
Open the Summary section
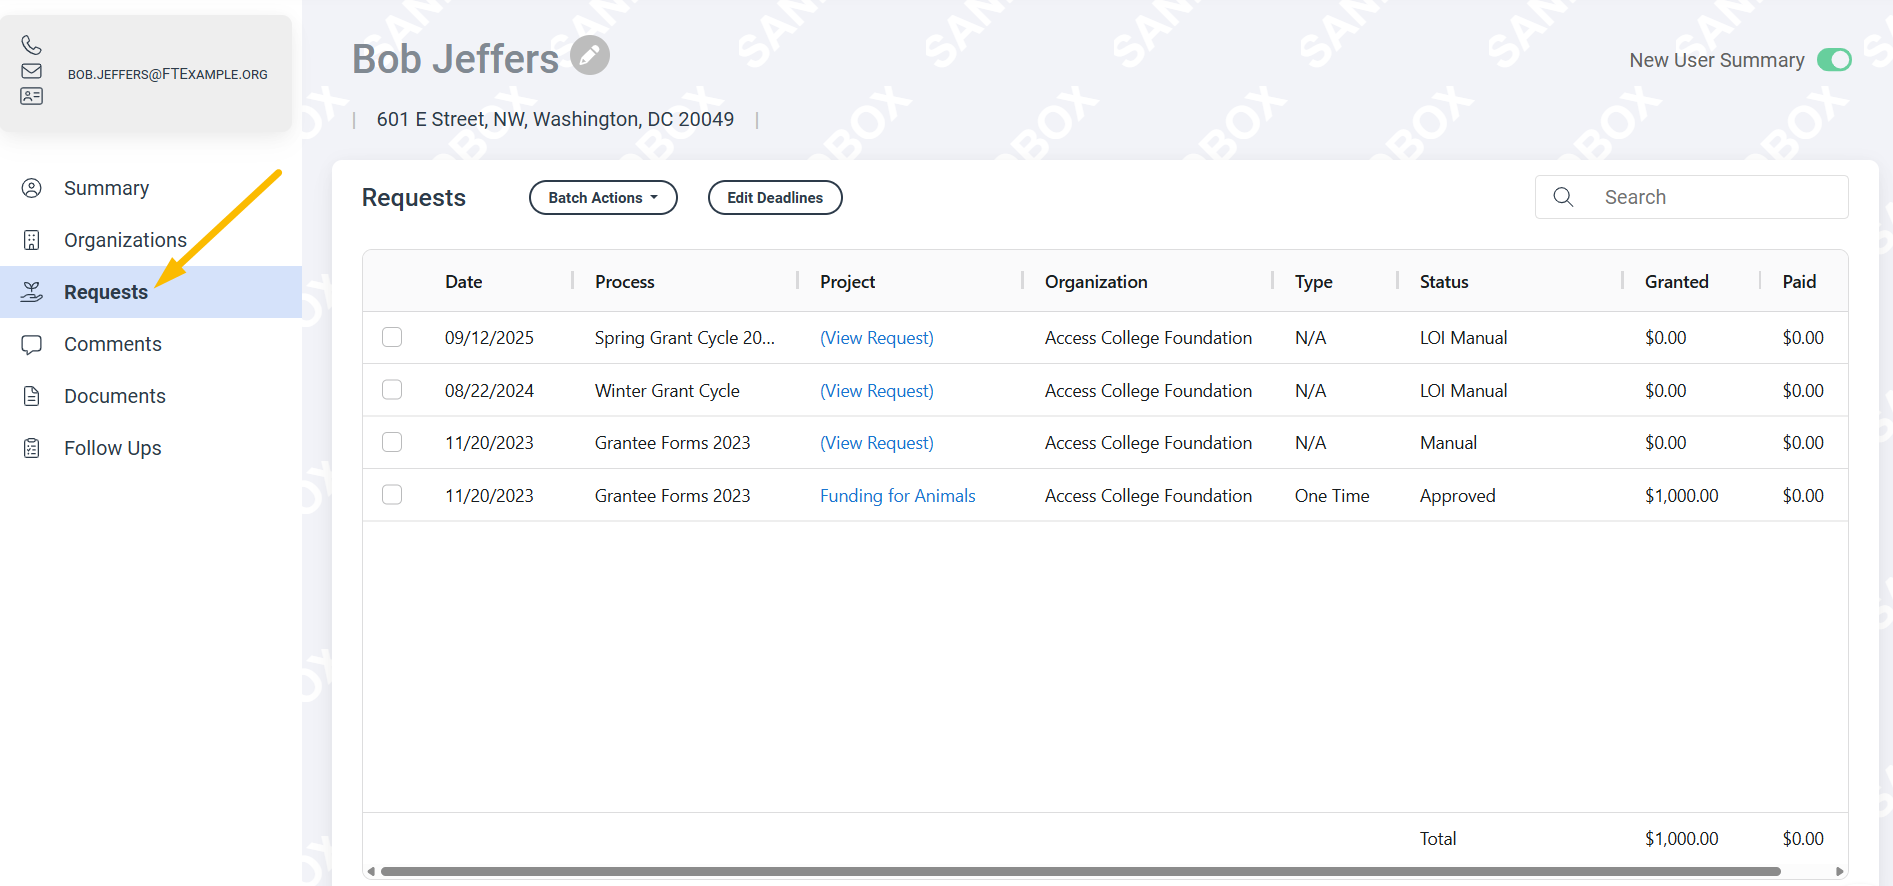coord(106,188)
